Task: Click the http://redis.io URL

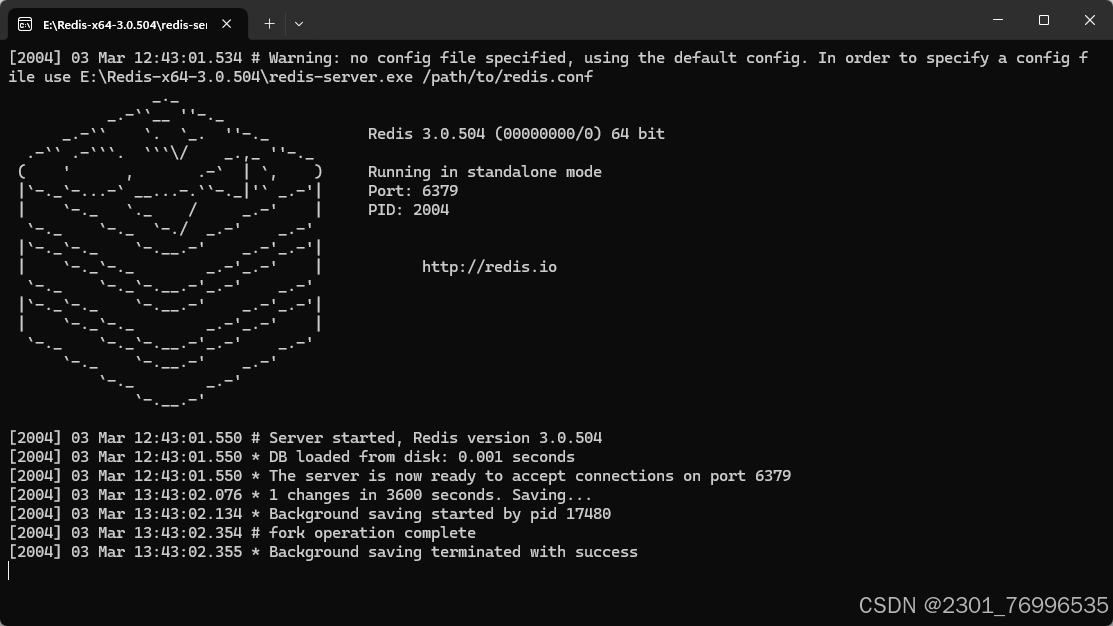Action: pyautogui.click(x=489, y=267)
